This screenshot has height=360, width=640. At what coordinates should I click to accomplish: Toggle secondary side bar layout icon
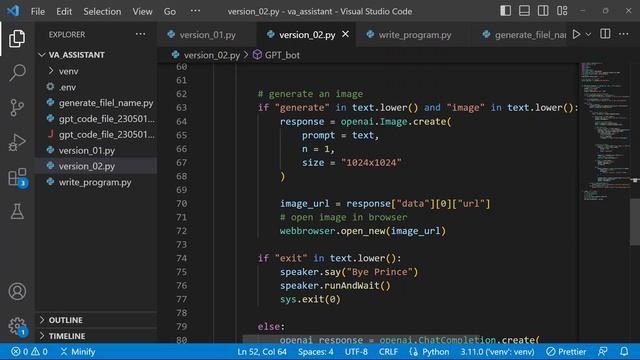click(x=543, y=11)
